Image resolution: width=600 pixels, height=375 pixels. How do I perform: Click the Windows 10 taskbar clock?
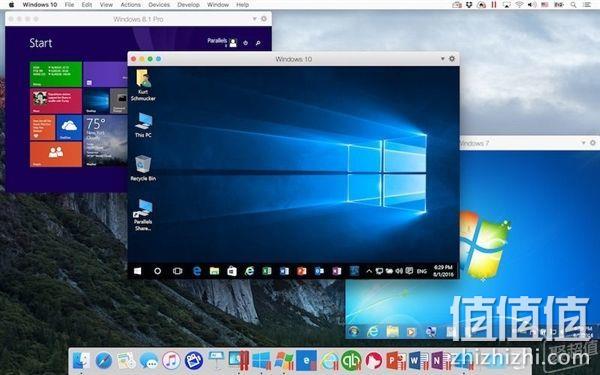pos(443,271)
